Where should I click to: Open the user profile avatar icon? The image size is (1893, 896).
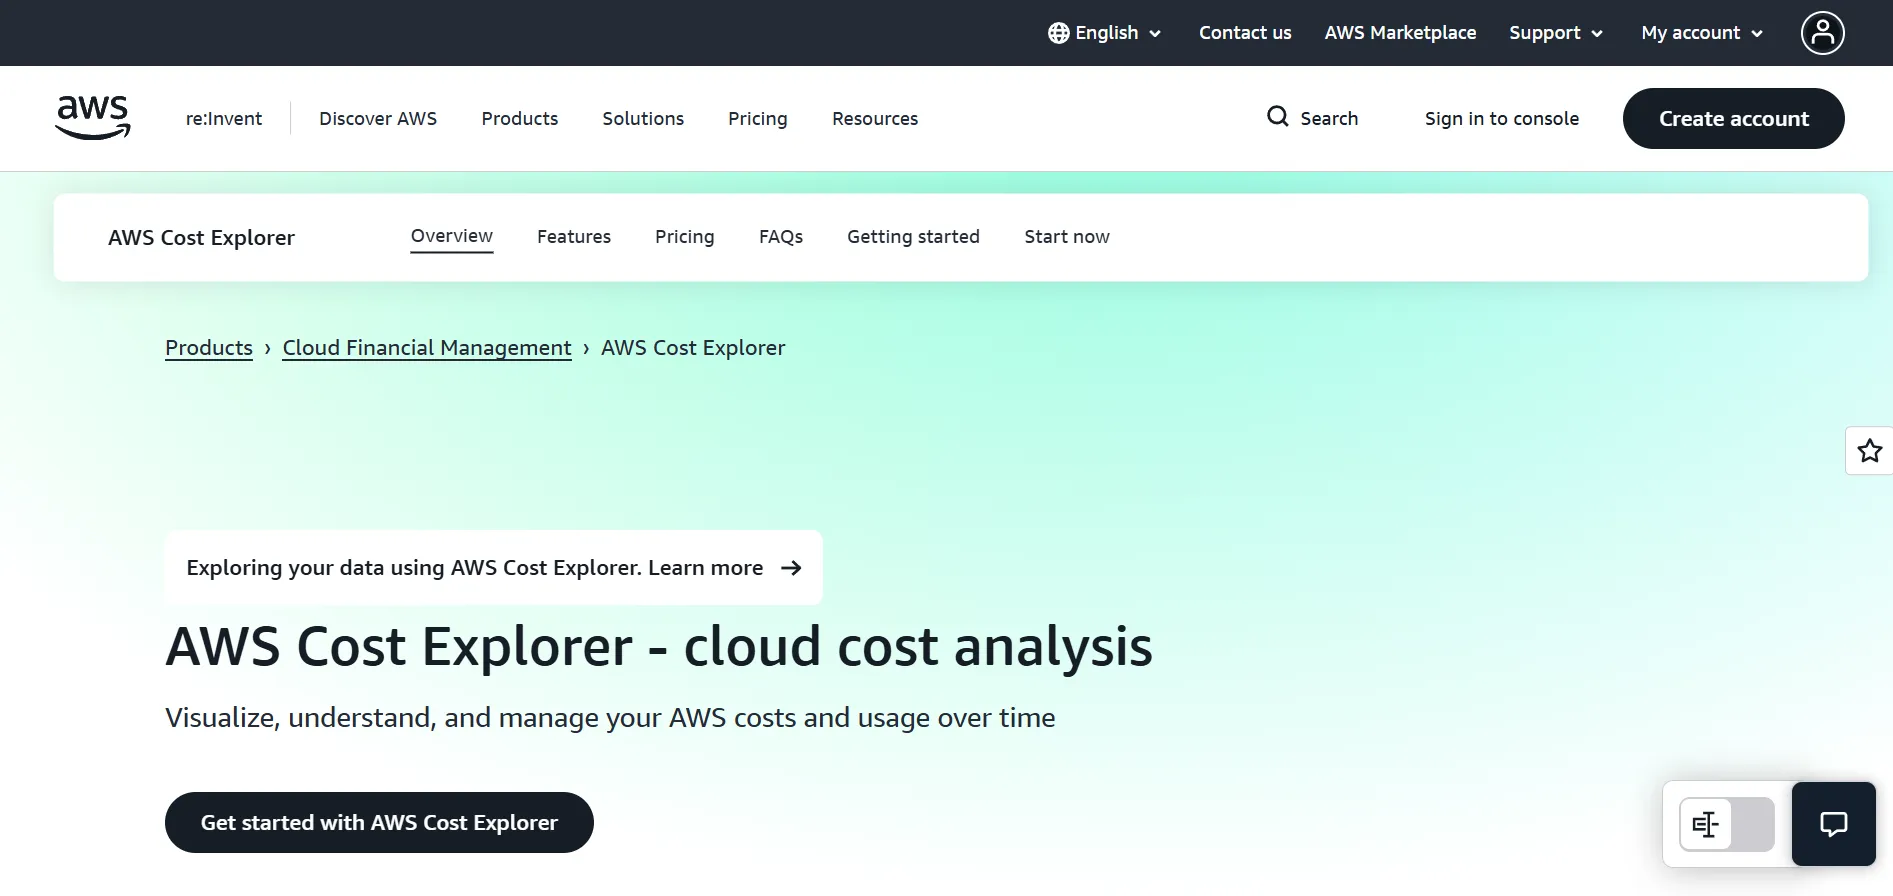click(x=1822, y=33)
